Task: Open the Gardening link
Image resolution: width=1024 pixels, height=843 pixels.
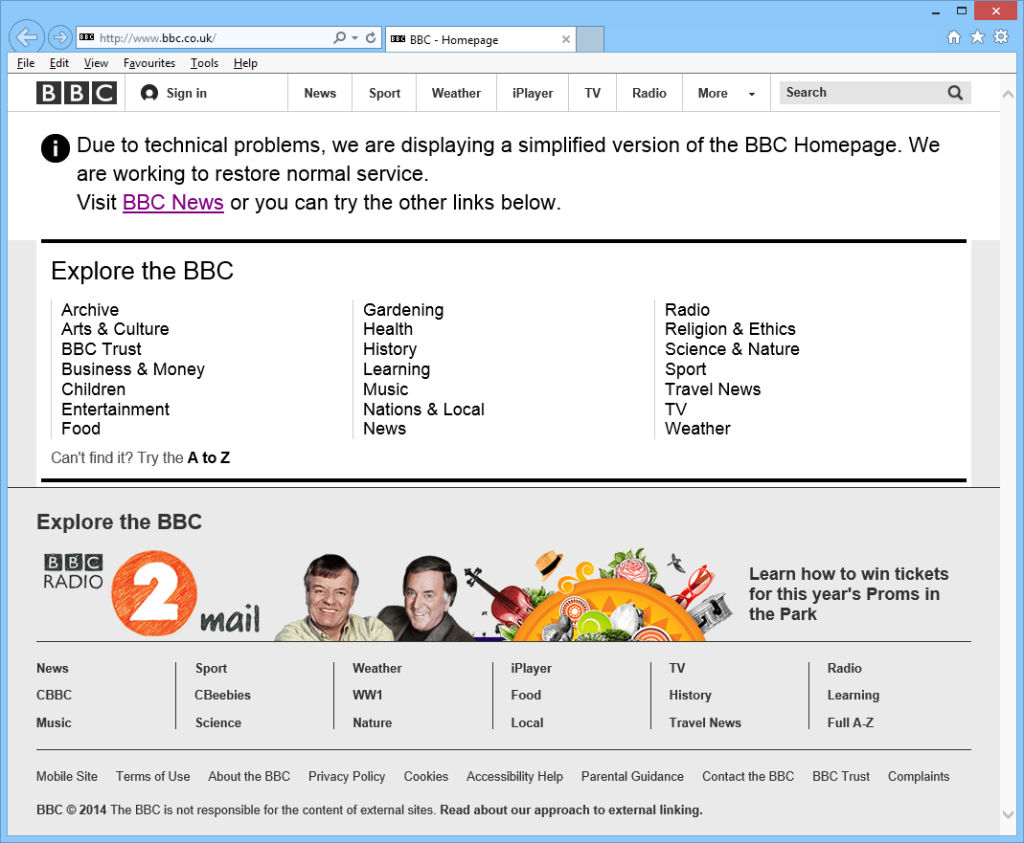Action: pyautogui.click(x=403, y=310)
